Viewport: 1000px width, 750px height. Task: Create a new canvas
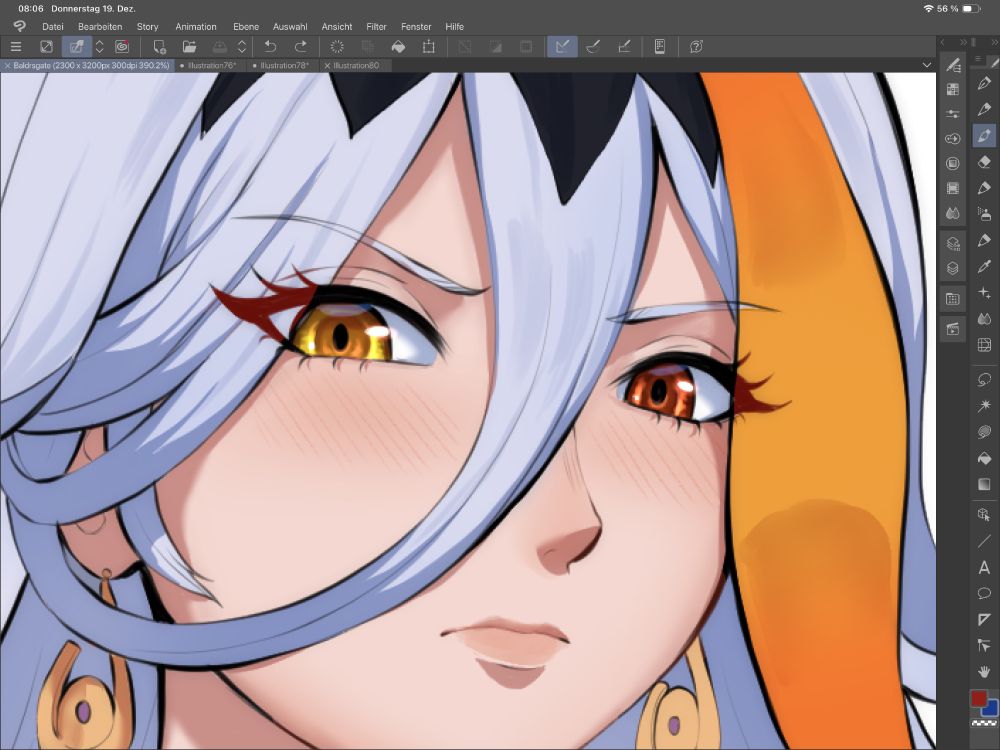[x=159, y=47]
